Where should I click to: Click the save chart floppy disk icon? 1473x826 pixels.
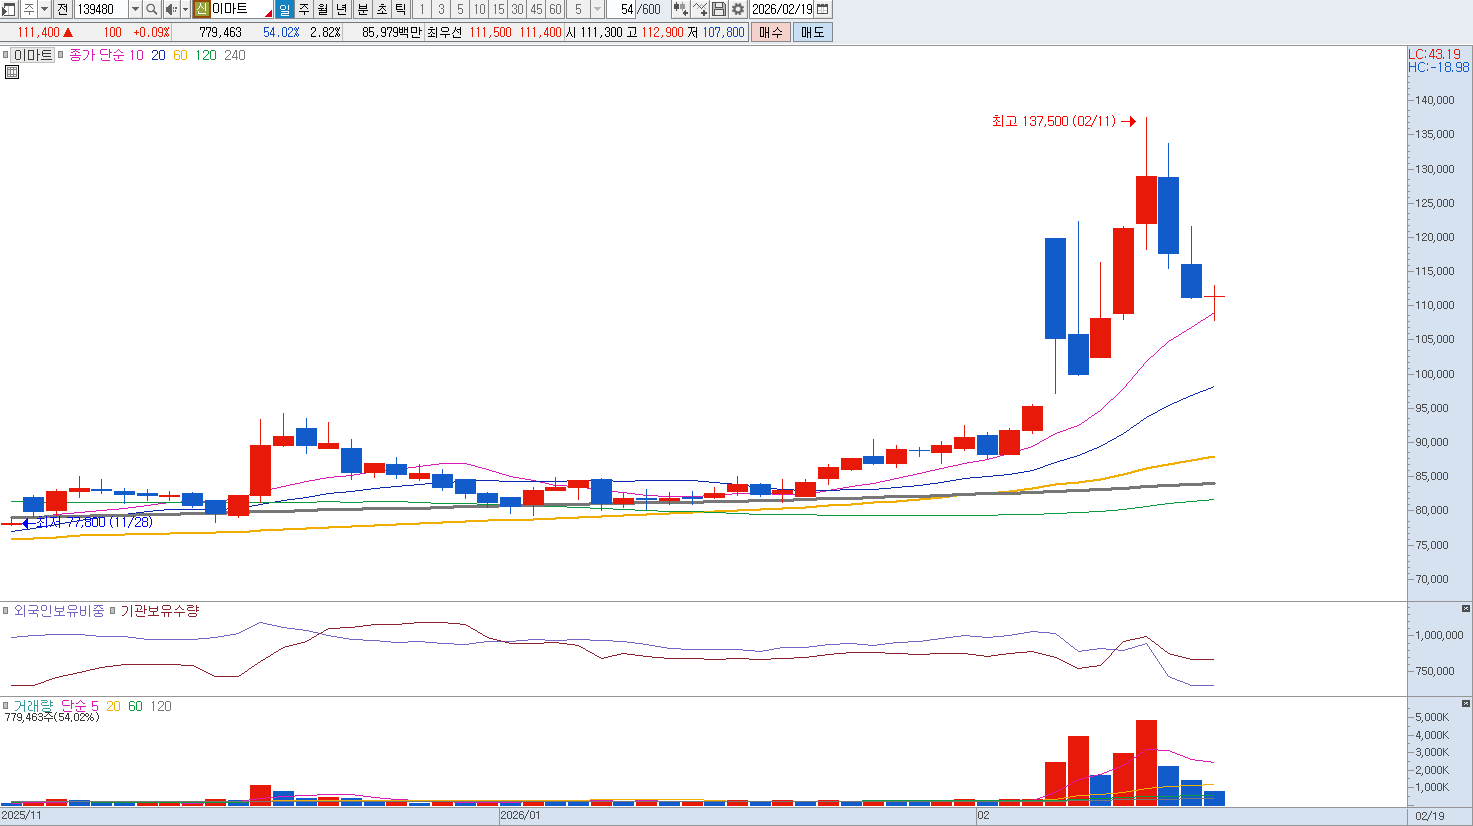[x=719, y=9]
